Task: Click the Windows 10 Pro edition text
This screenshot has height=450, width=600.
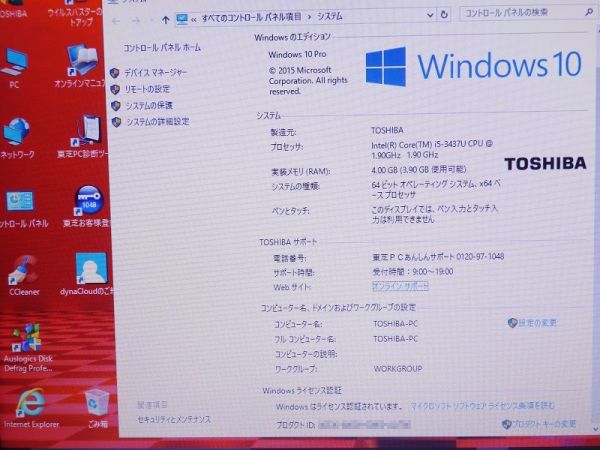Action: [x=297, y=55]
